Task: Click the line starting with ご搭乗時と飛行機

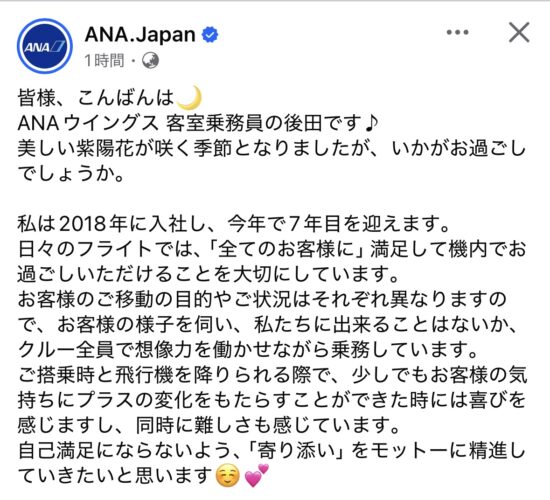Action: point(273,375)
